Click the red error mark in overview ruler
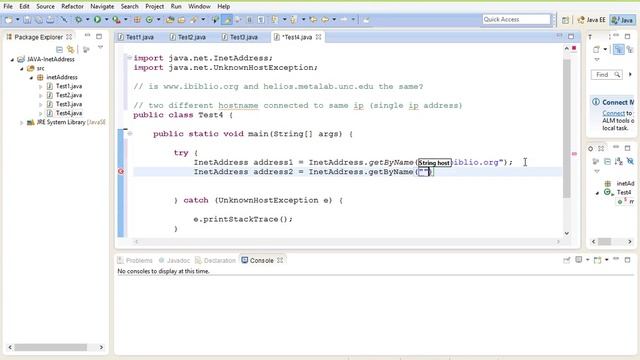 [574, 154]
